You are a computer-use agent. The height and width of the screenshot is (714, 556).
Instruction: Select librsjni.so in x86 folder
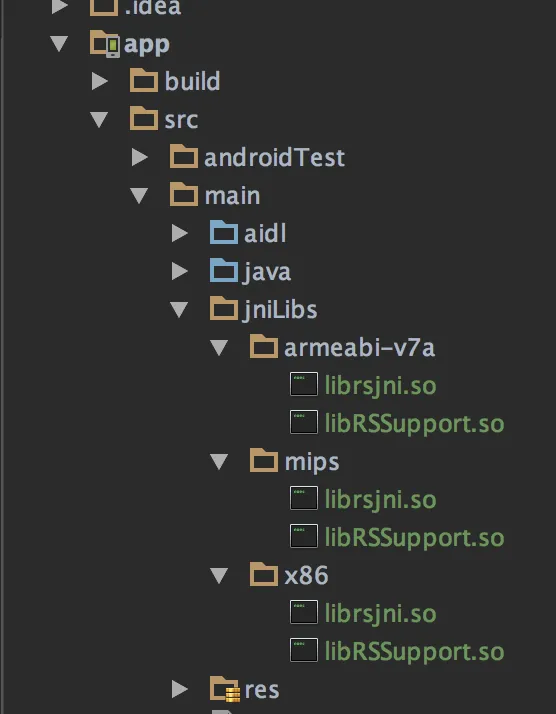coord(381,614)
